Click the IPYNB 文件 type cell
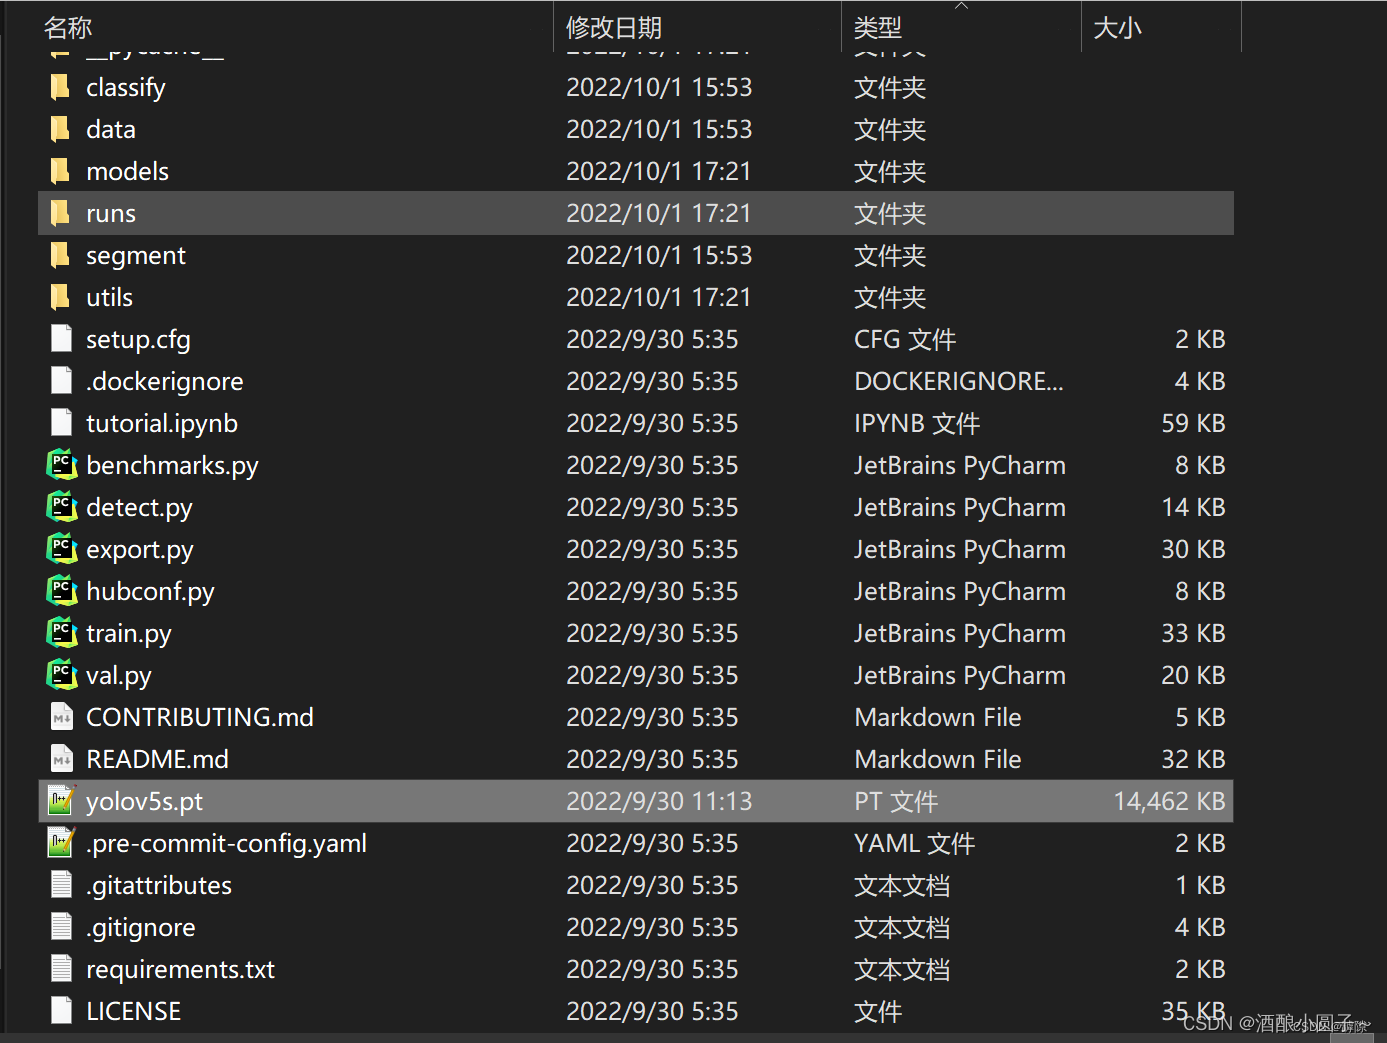The width and height of the screenshot is (1387, 1043). pyautogui.click(x=917, y=423)
